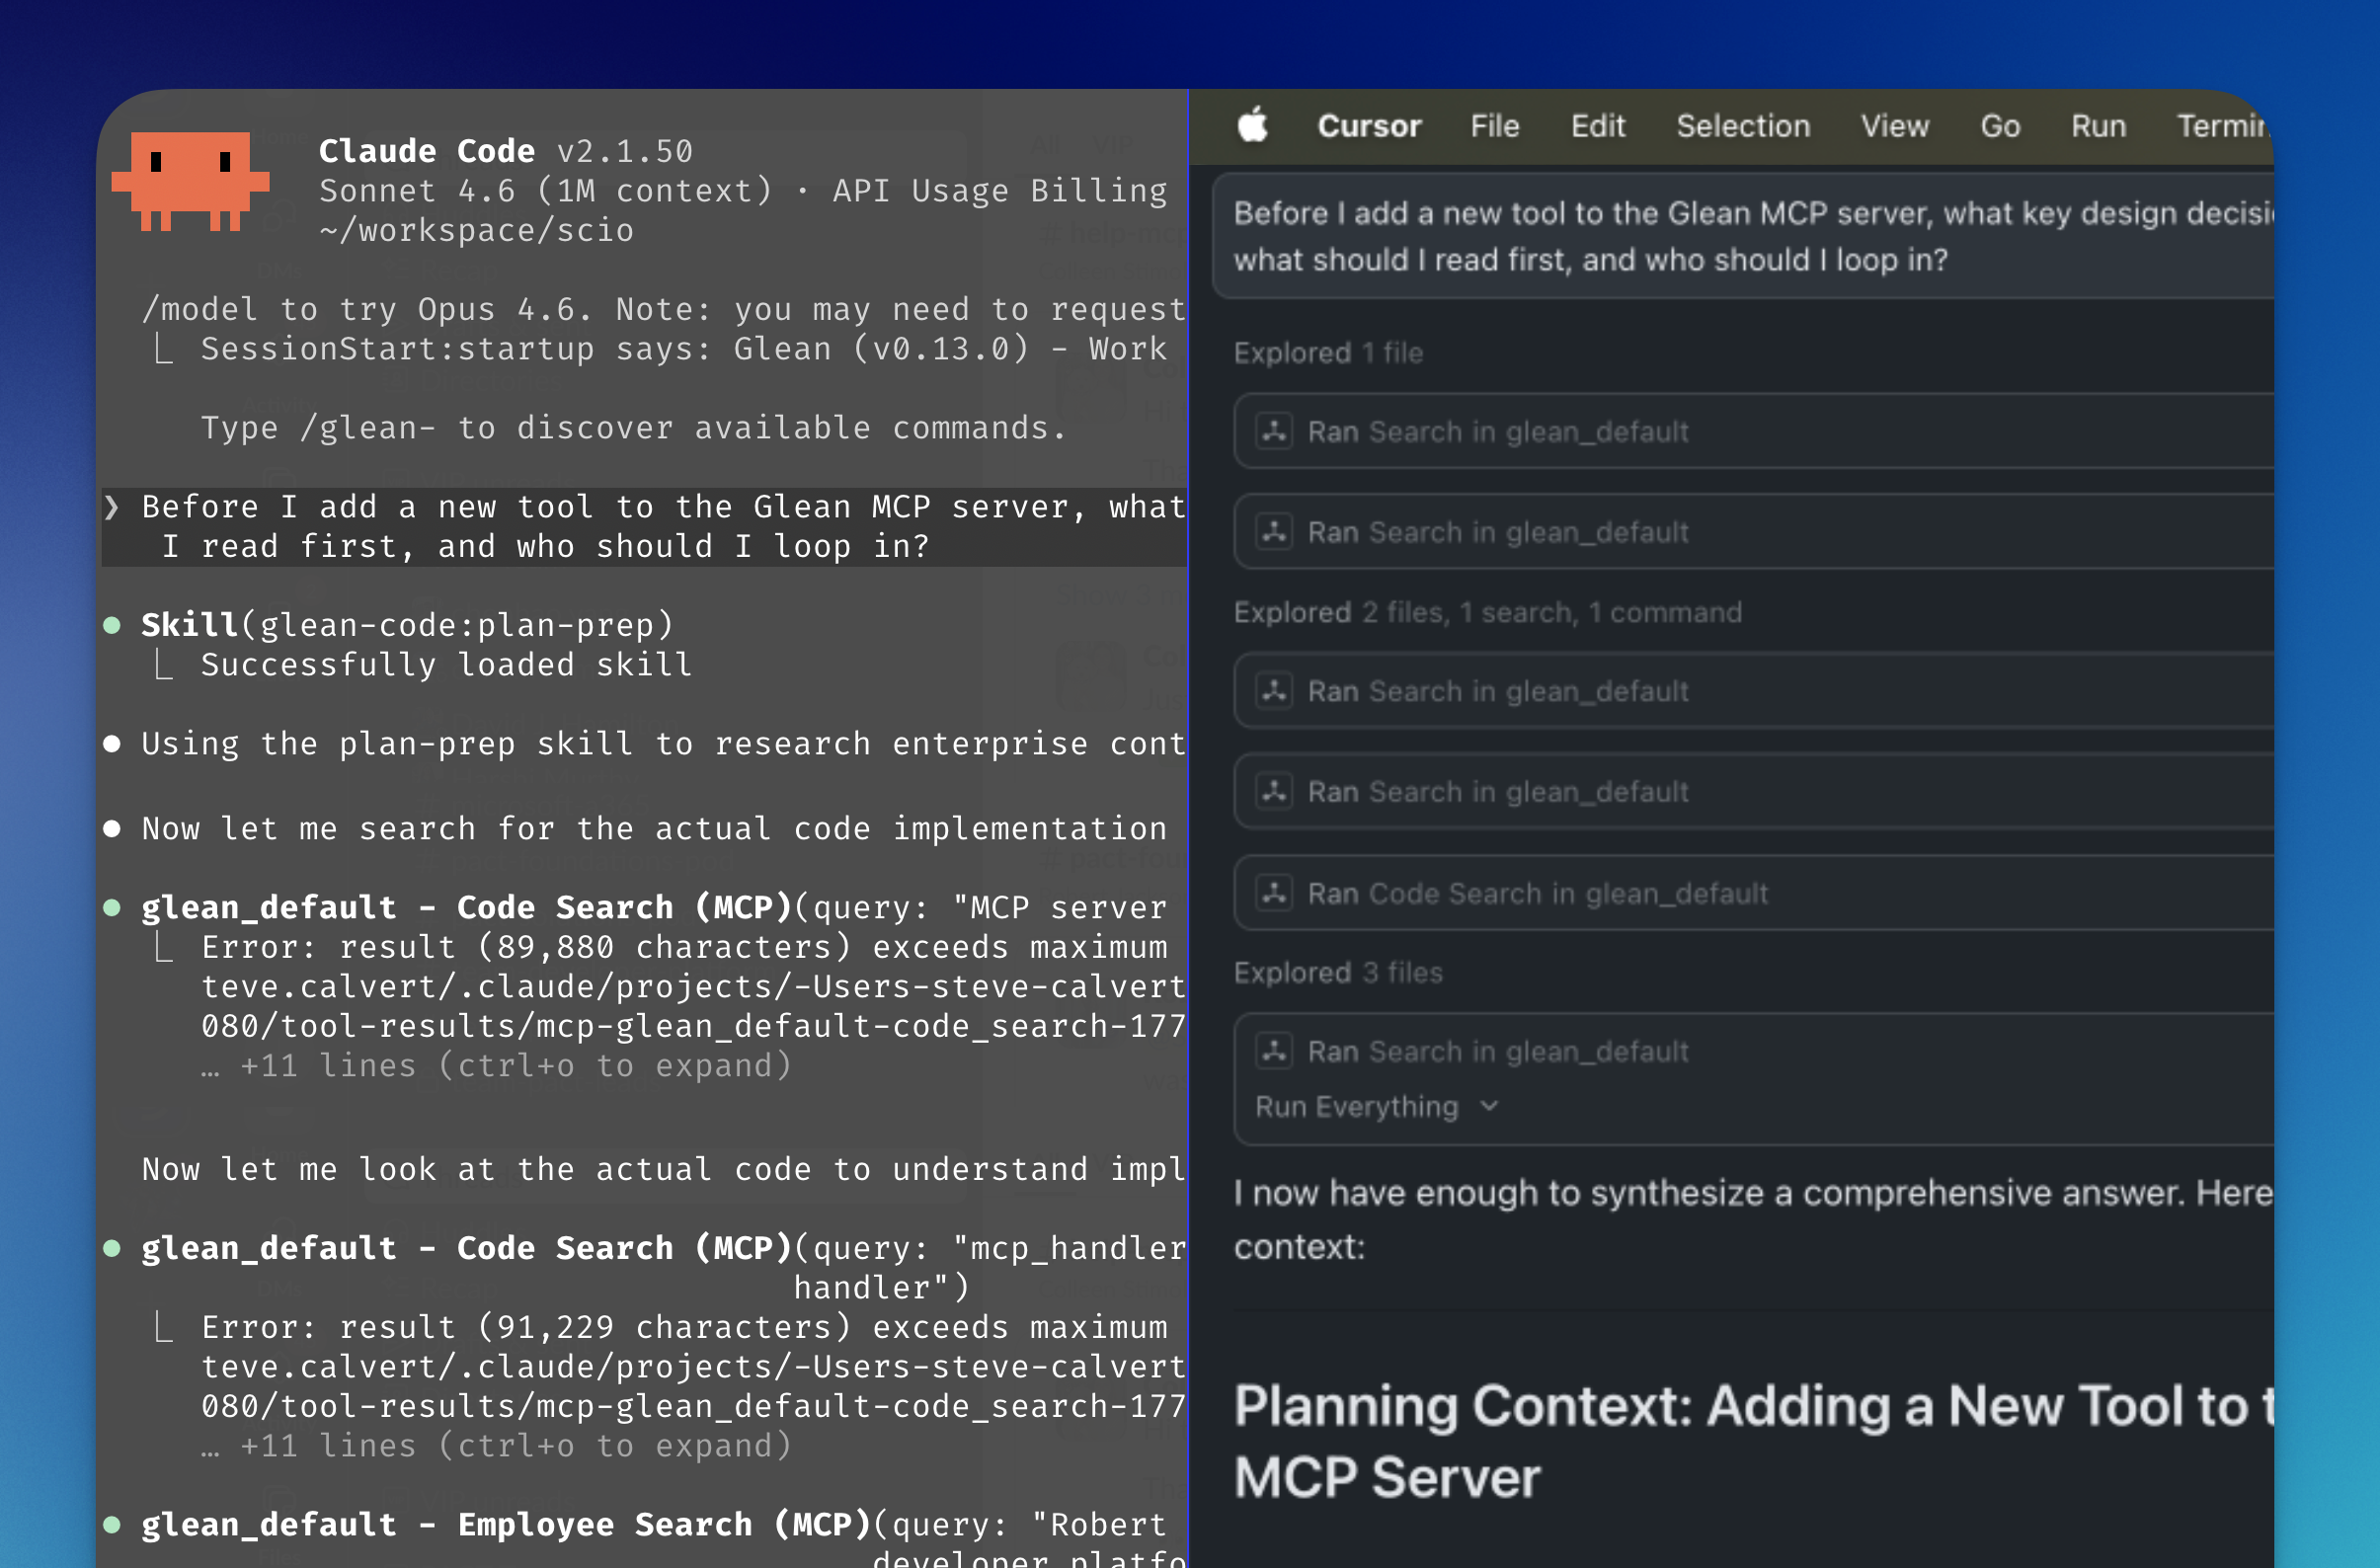This screenshot has width=2380, height=1568.
Task: Open the Go menu in Cursor
Action: [1999, 126]
